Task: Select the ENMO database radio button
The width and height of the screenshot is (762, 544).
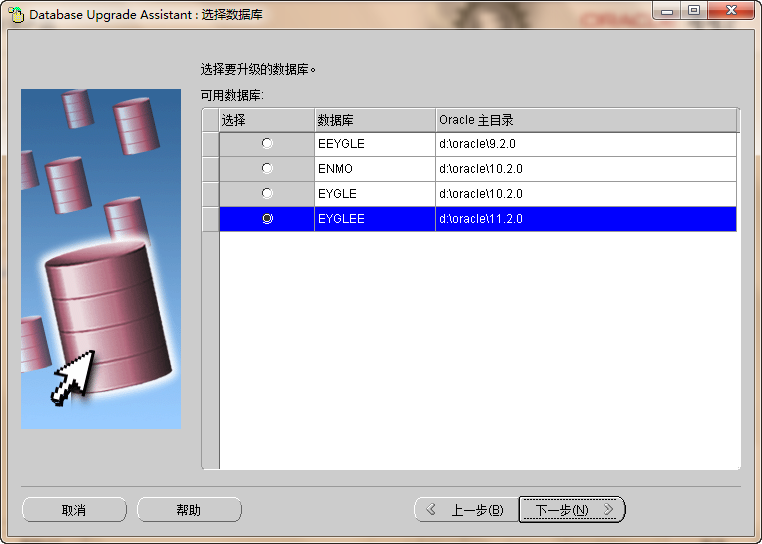Action: (x=267, y=168)
